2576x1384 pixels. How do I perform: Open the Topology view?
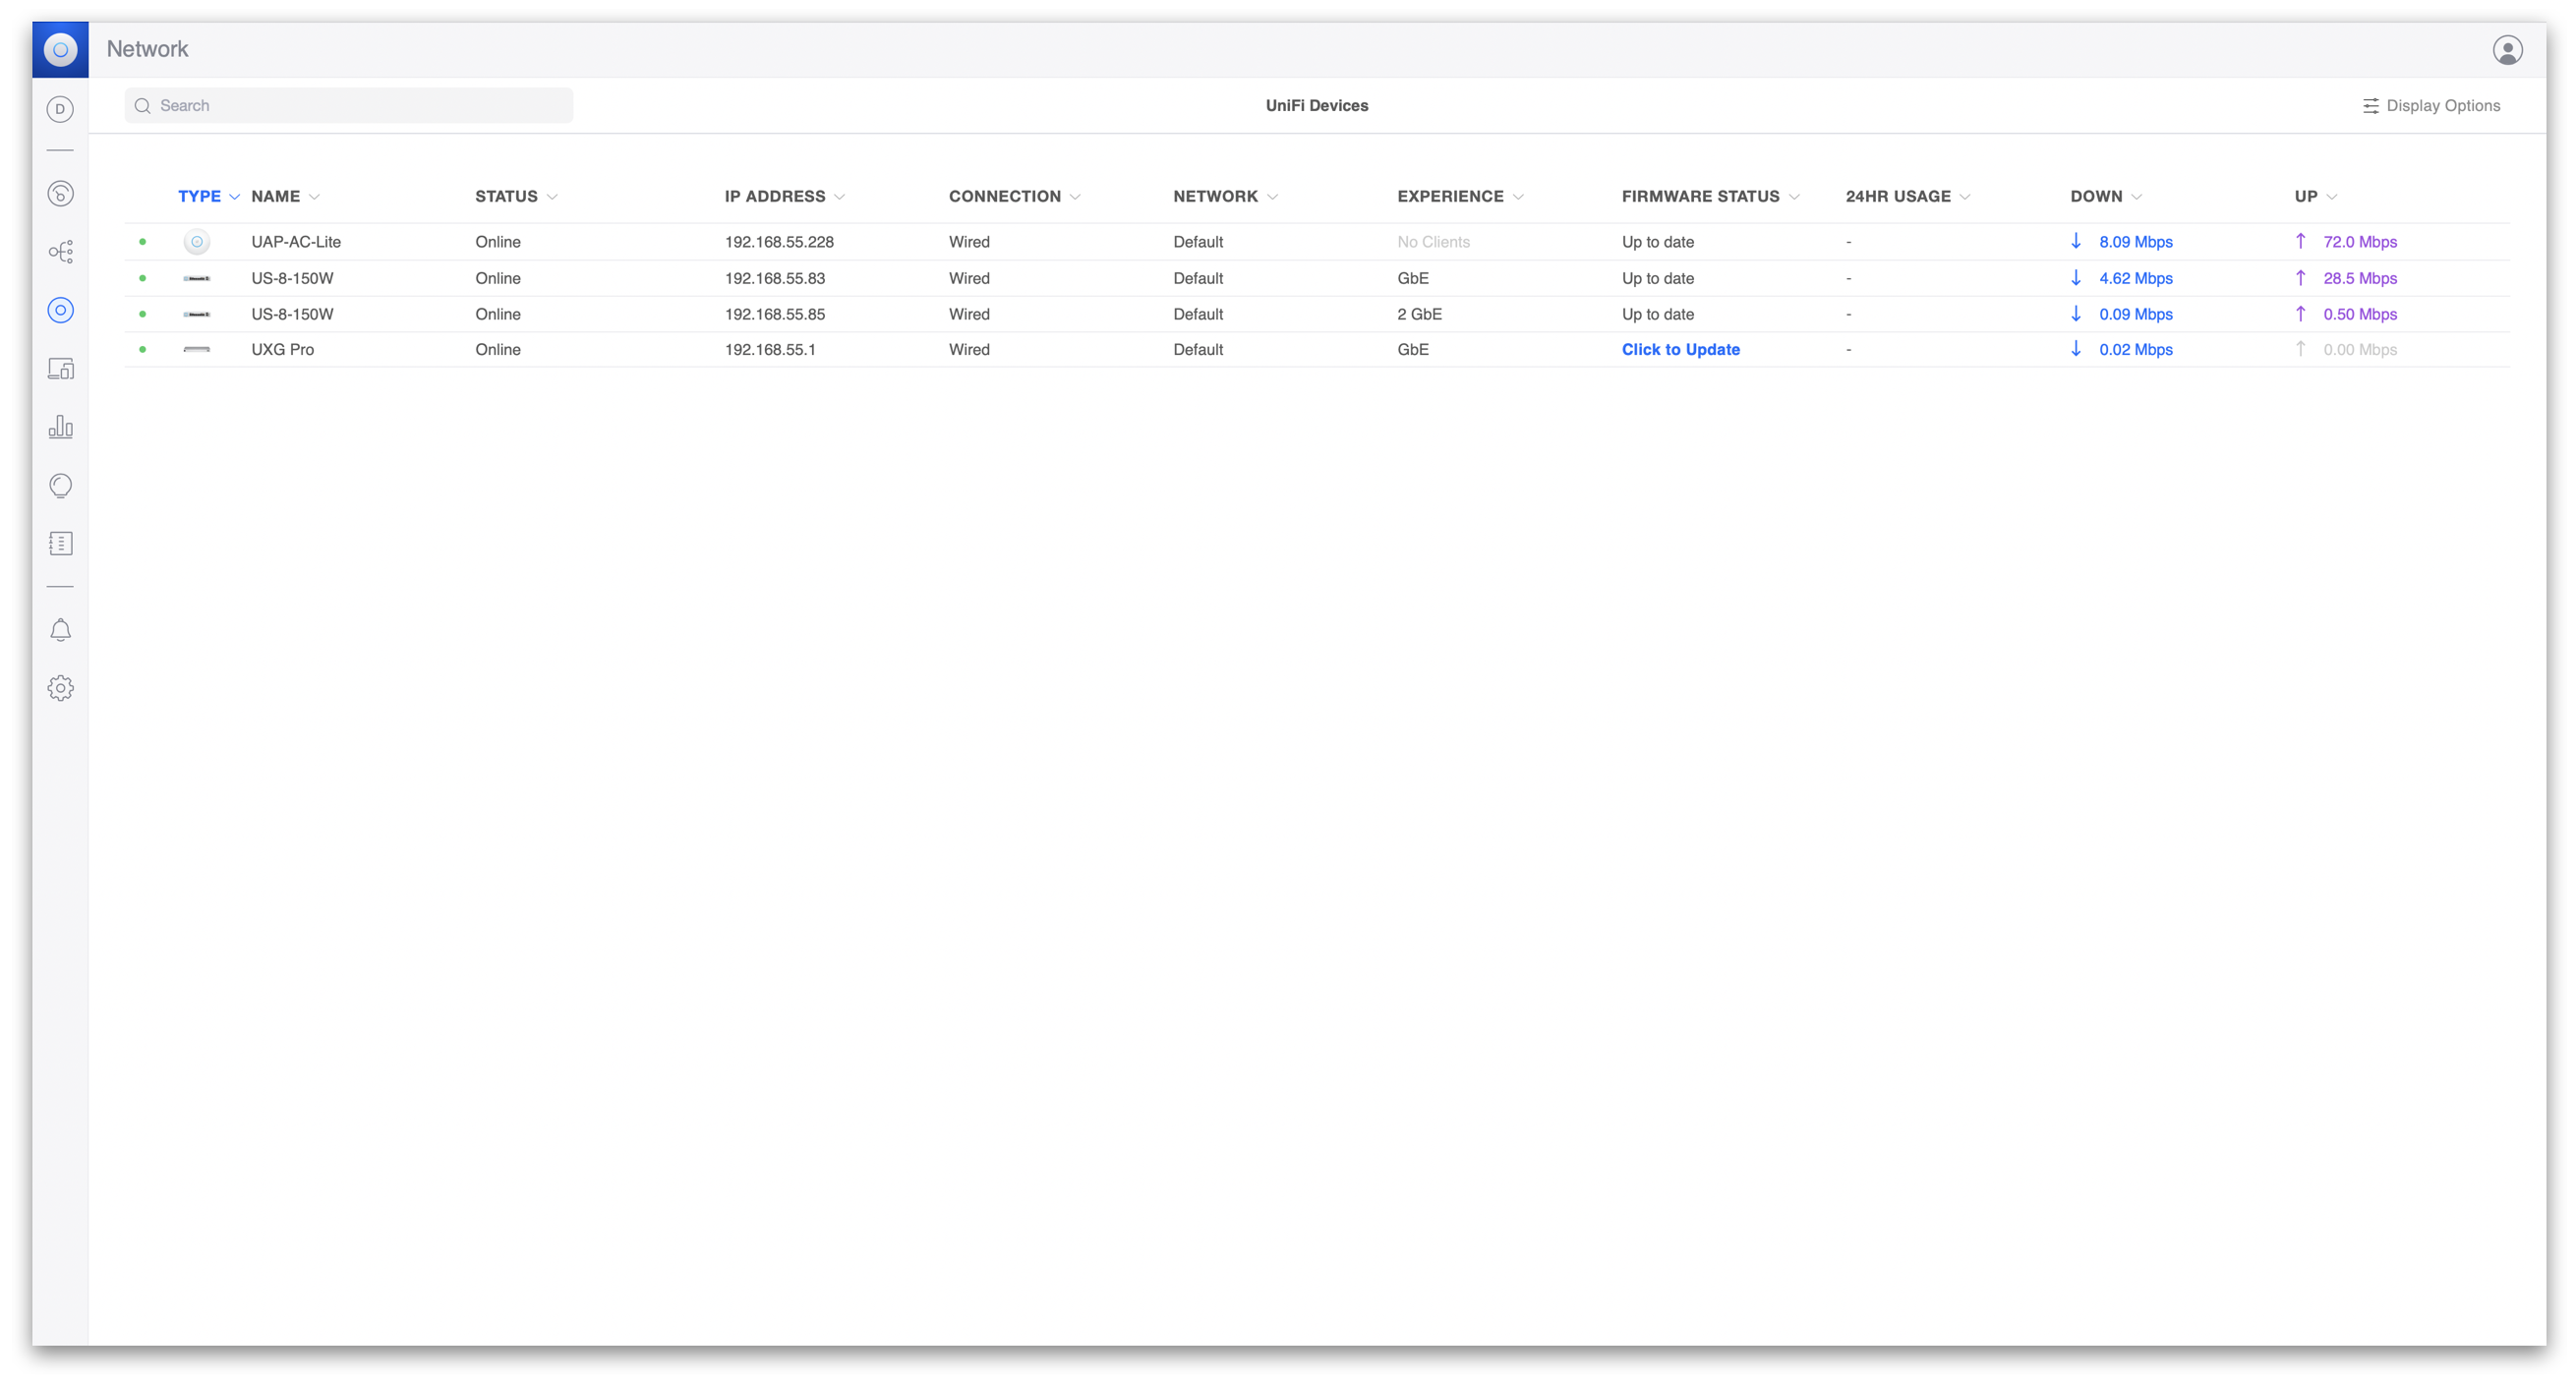60,251
